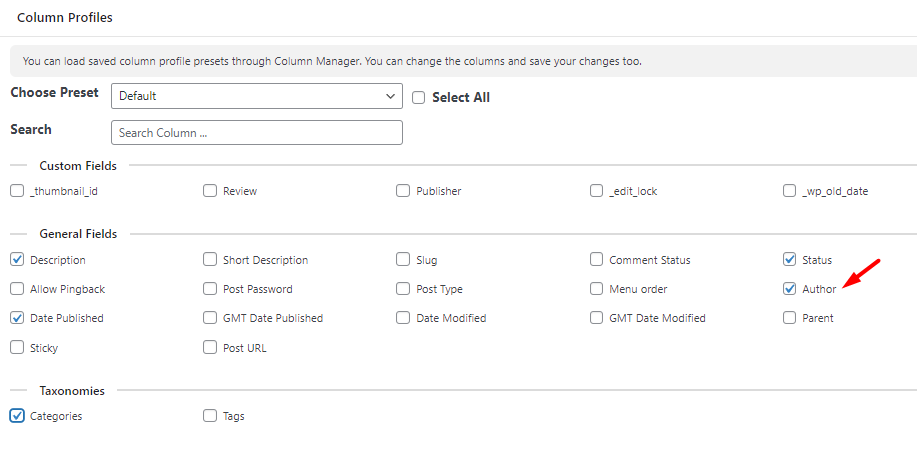Enable the Short Description column
Image resolution: width=917 pixels, height=460 pixels.
point(210,260)
